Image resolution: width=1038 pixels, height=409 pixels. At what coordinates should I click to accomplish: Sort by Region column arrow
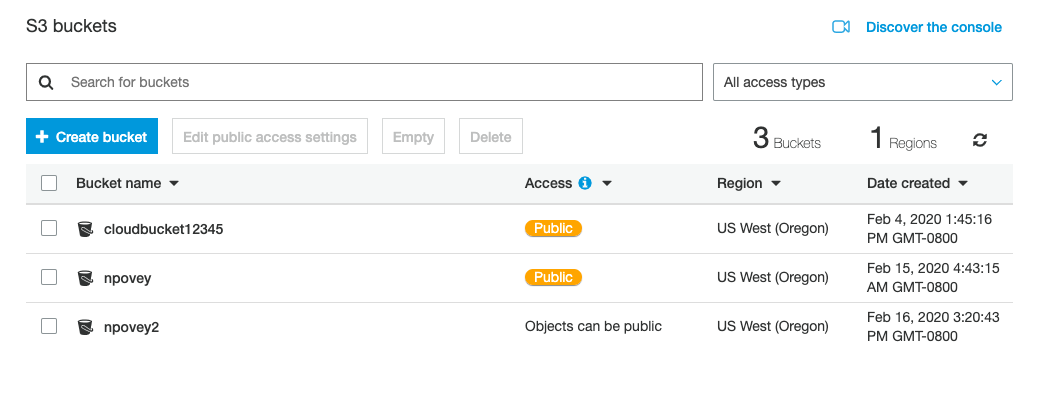776,183
